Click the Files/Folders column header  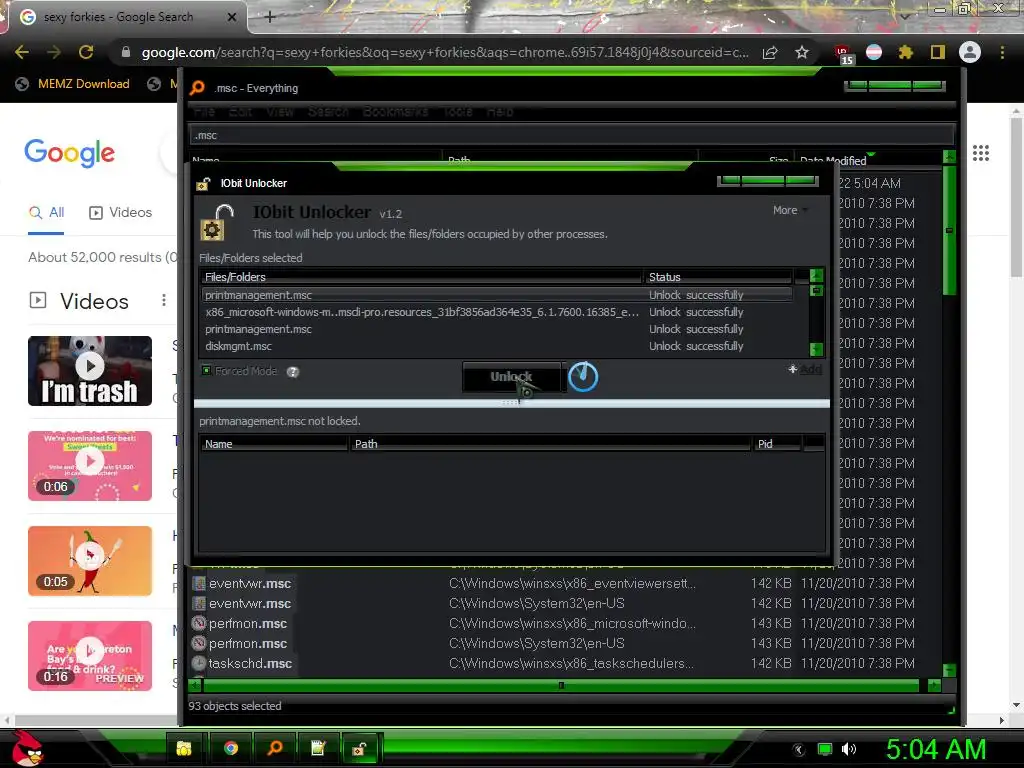pos(421,277)
